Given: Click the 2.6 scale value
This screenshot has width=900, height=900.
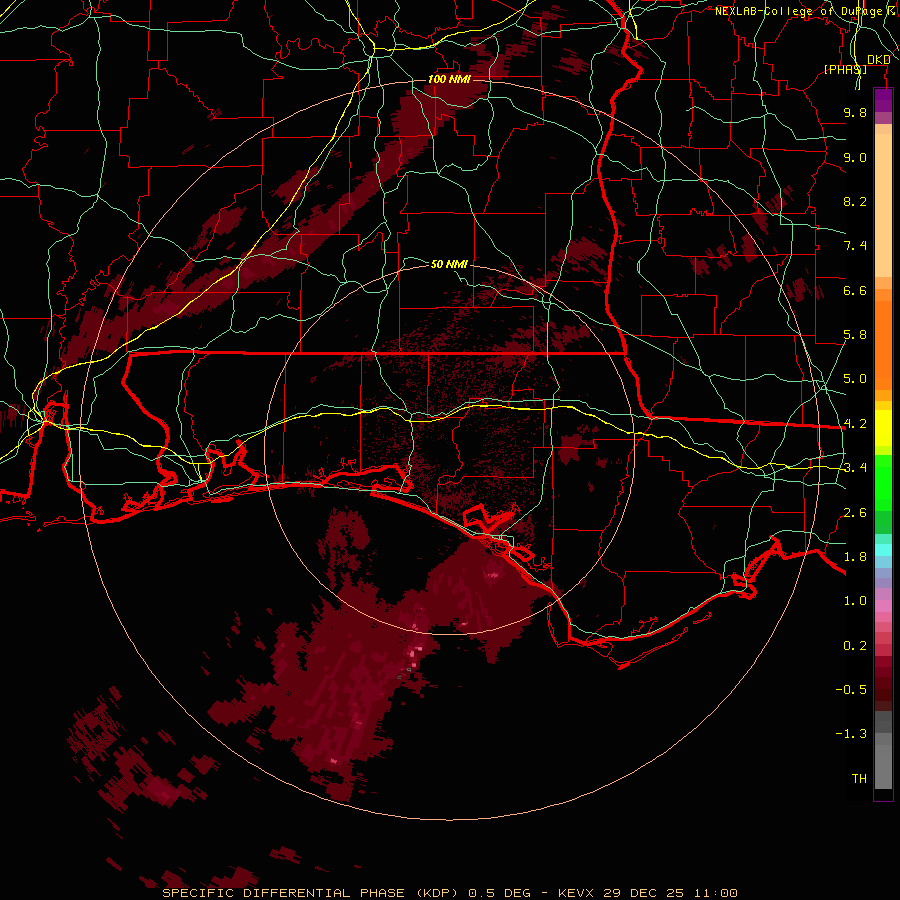Looking at the screenshot, I should pos(855,513).
